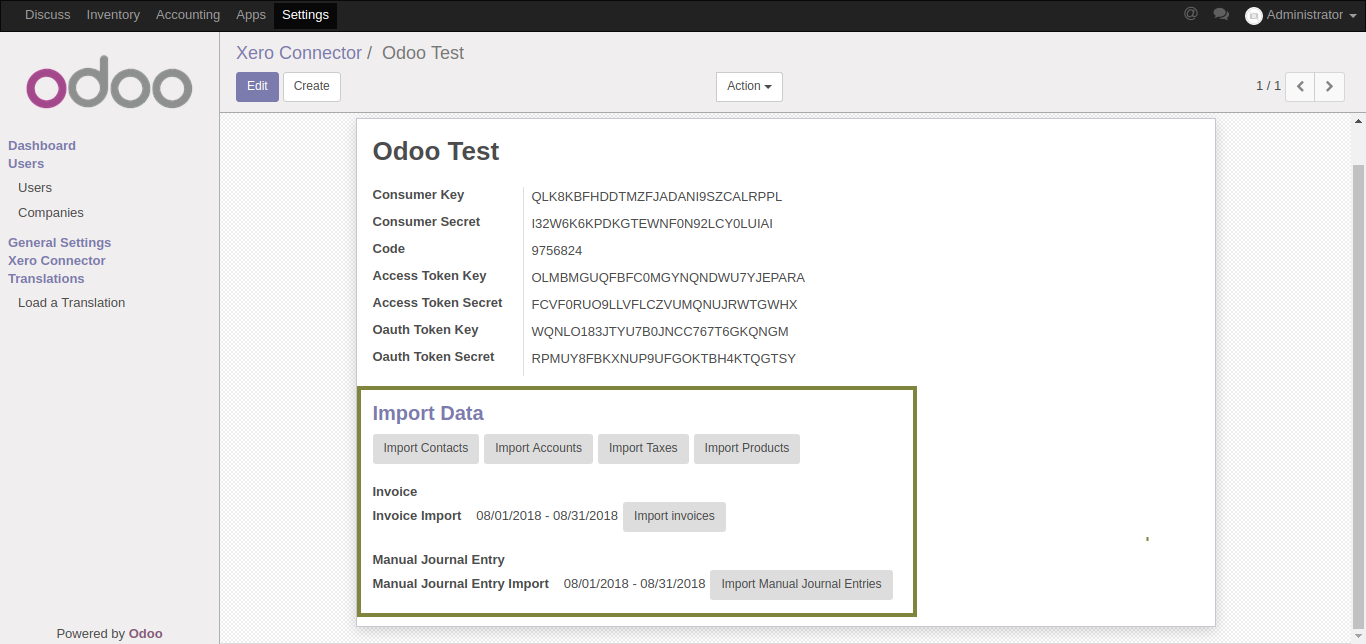Open the conversations chat icon
1366x644 pixels.
coord(1221,14)
